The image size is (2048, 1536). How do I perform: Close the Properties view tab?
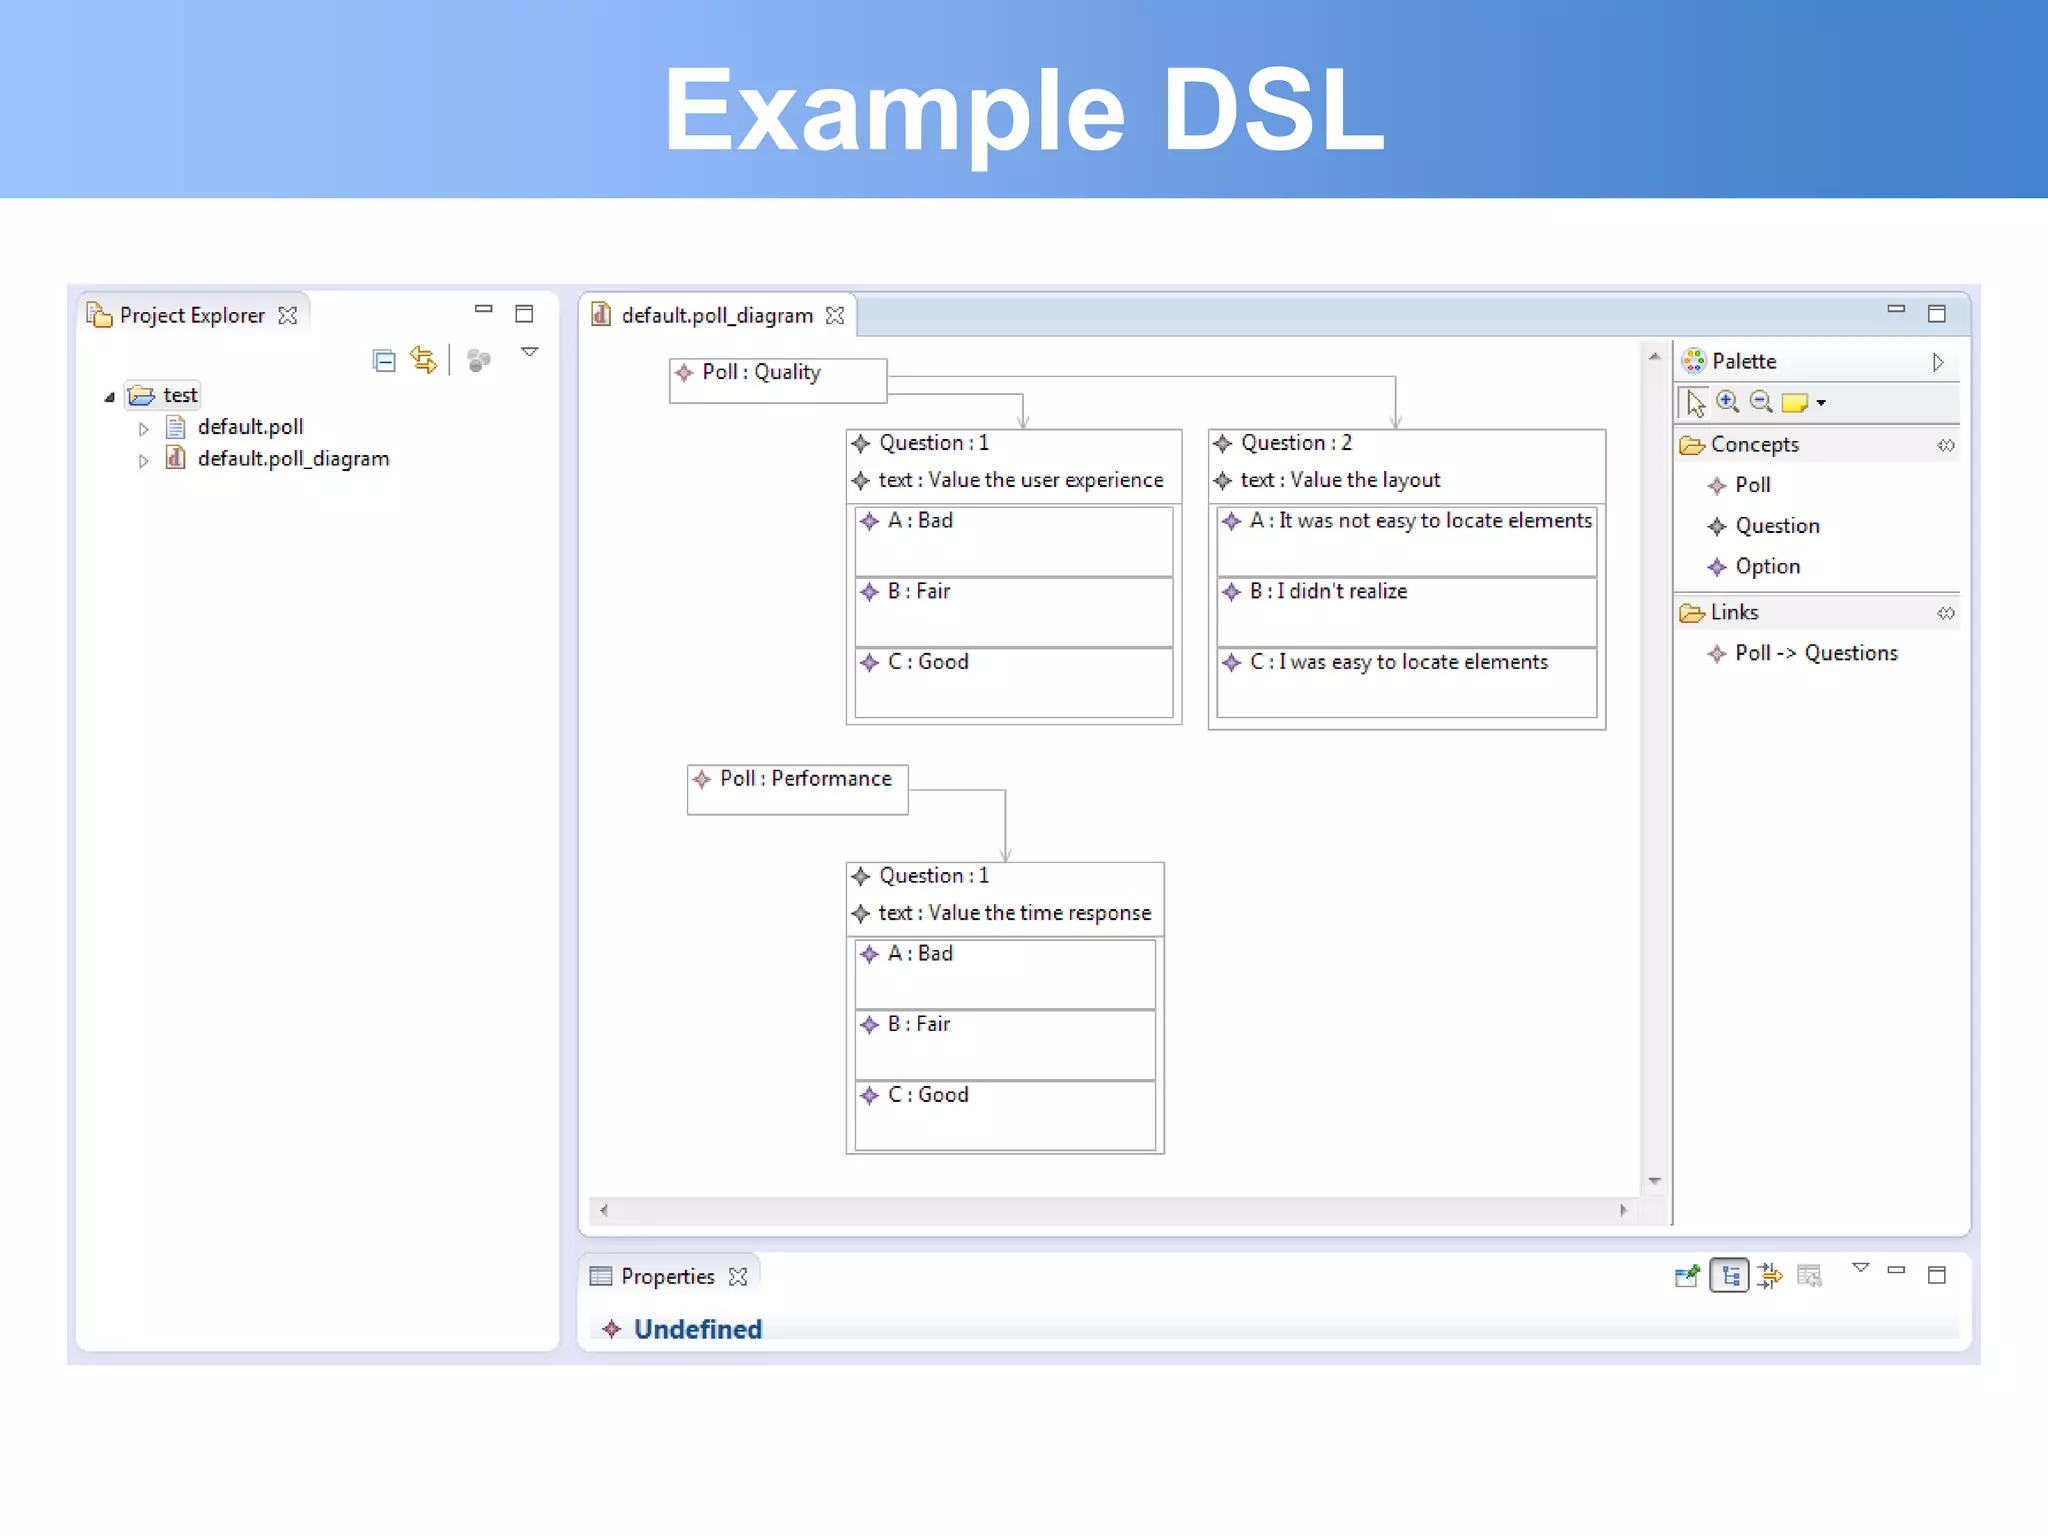(x=738, y=1277)
